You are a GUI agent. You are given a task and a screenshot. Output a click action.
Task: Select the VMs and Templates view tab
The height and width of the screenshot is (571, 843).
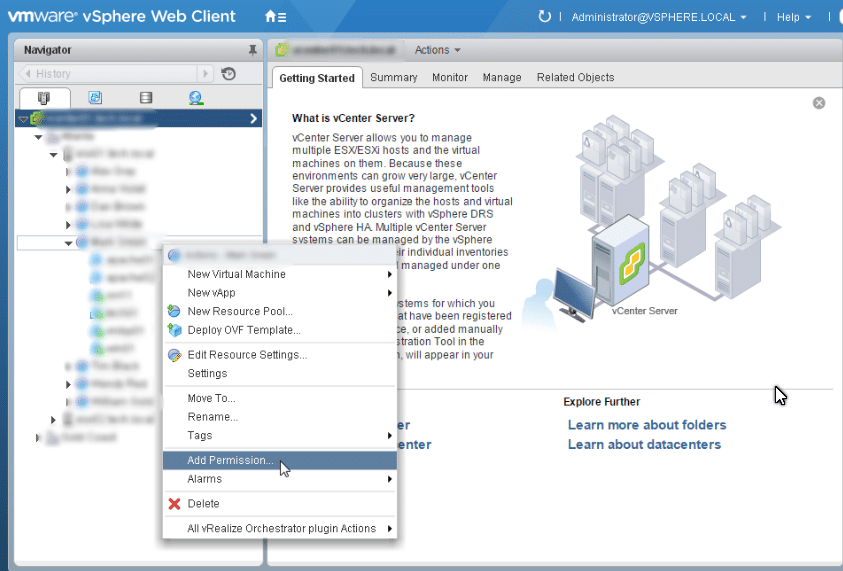[x=95, y=97]
